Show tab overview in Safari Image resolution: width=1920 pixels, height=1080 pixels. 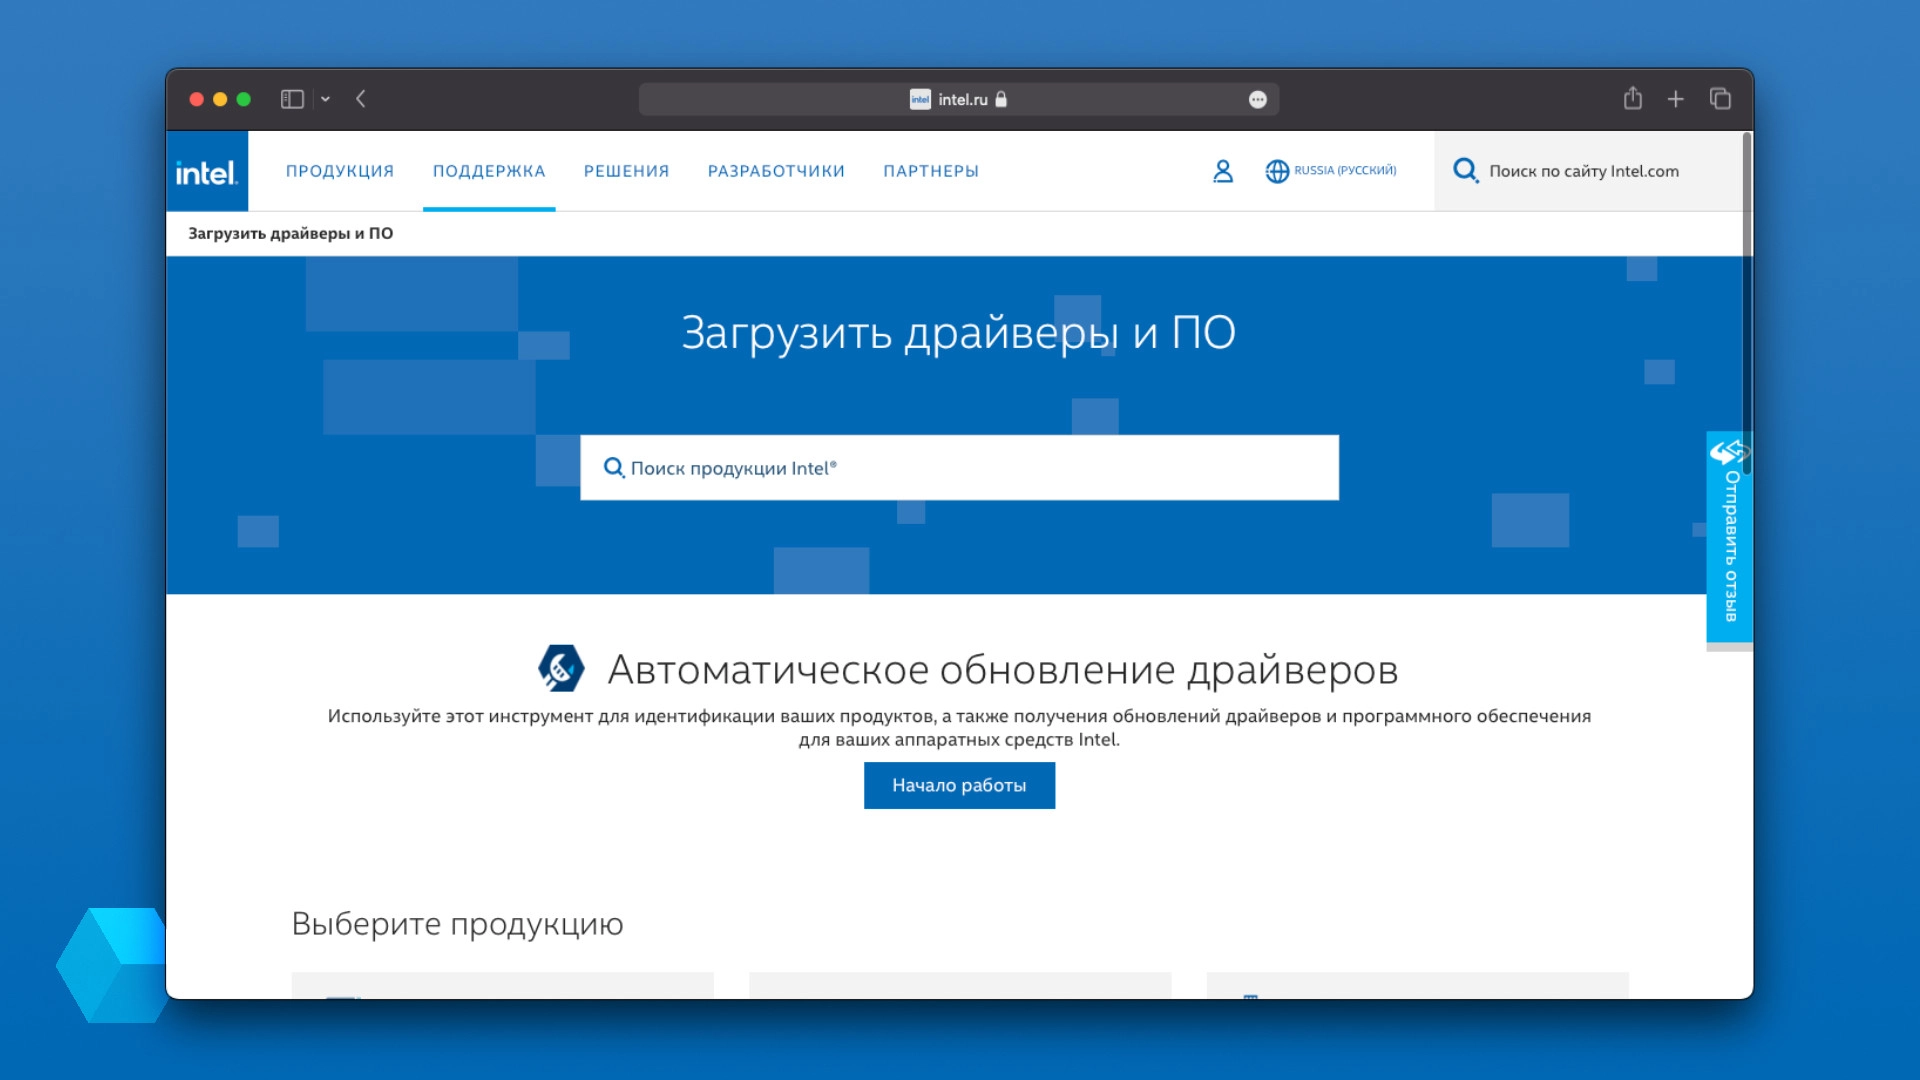(x=1720, y=98)
